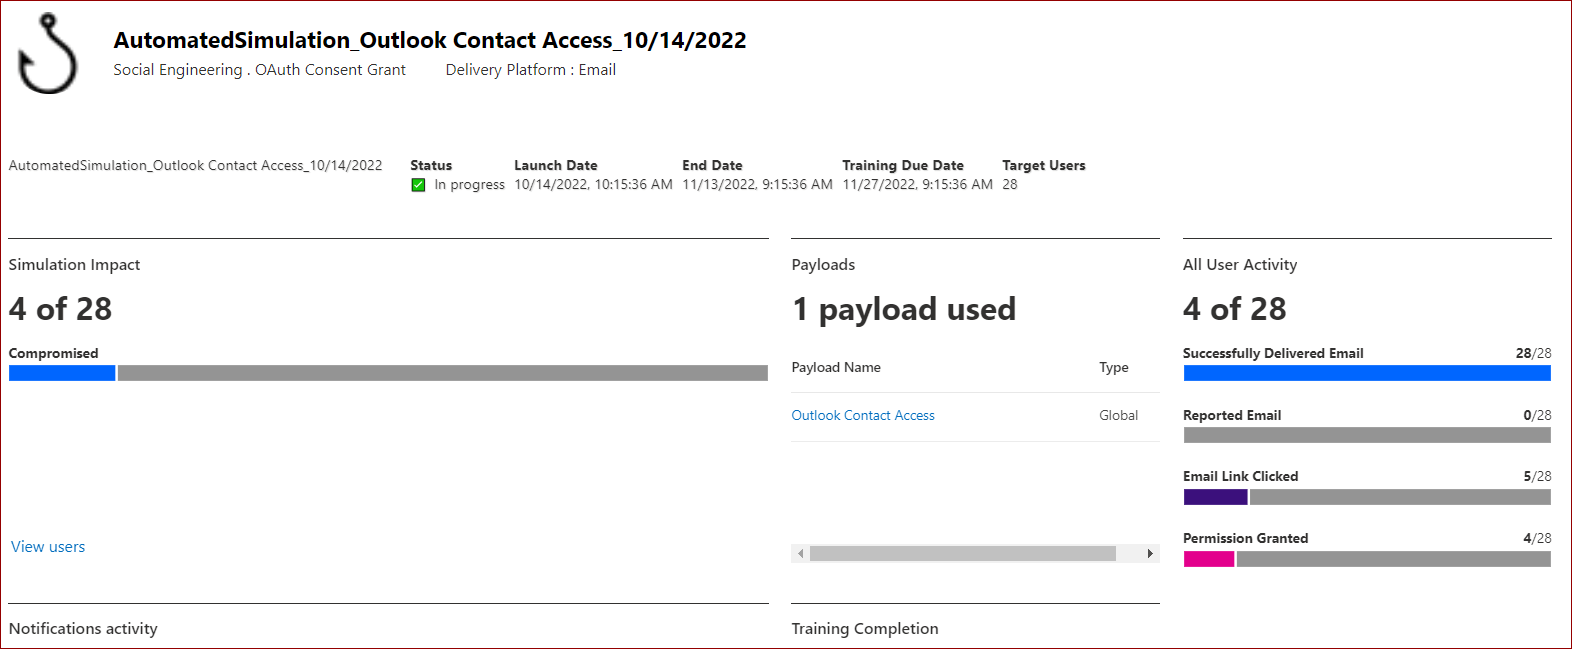Image resolution: width=1572 pixels, height=649 pixels.
Task: Click the payloads scrollbar left arrow
Action: coord(800,553)
